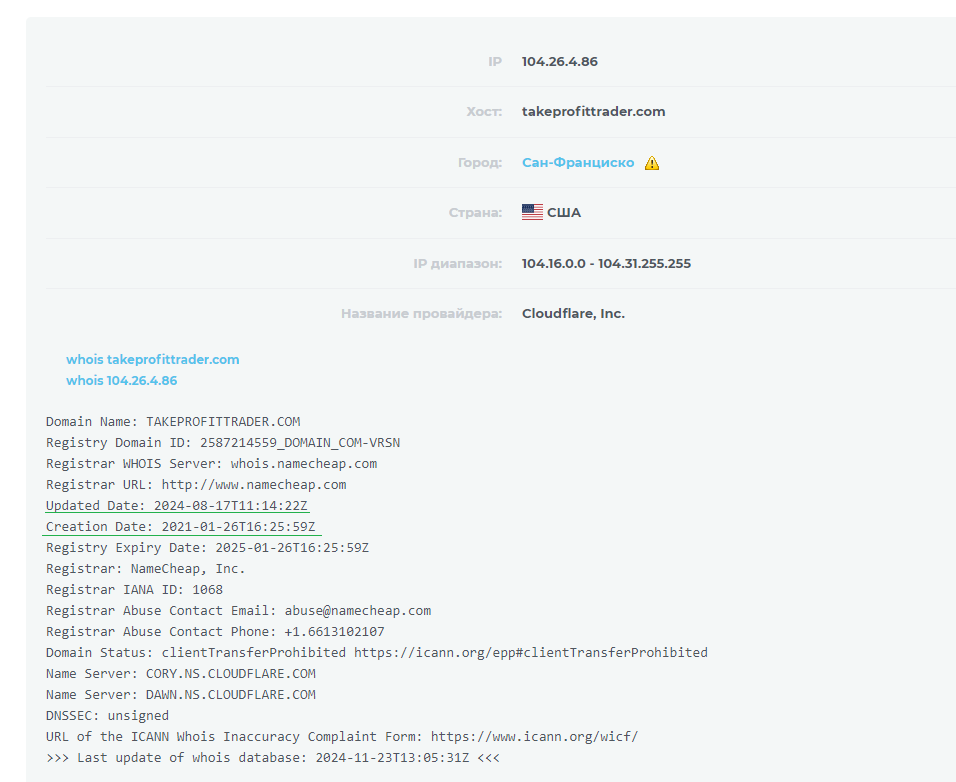Click the Registrar Abuse Contact Phone number
The image size is (956, 782).
tap(334, 631)
